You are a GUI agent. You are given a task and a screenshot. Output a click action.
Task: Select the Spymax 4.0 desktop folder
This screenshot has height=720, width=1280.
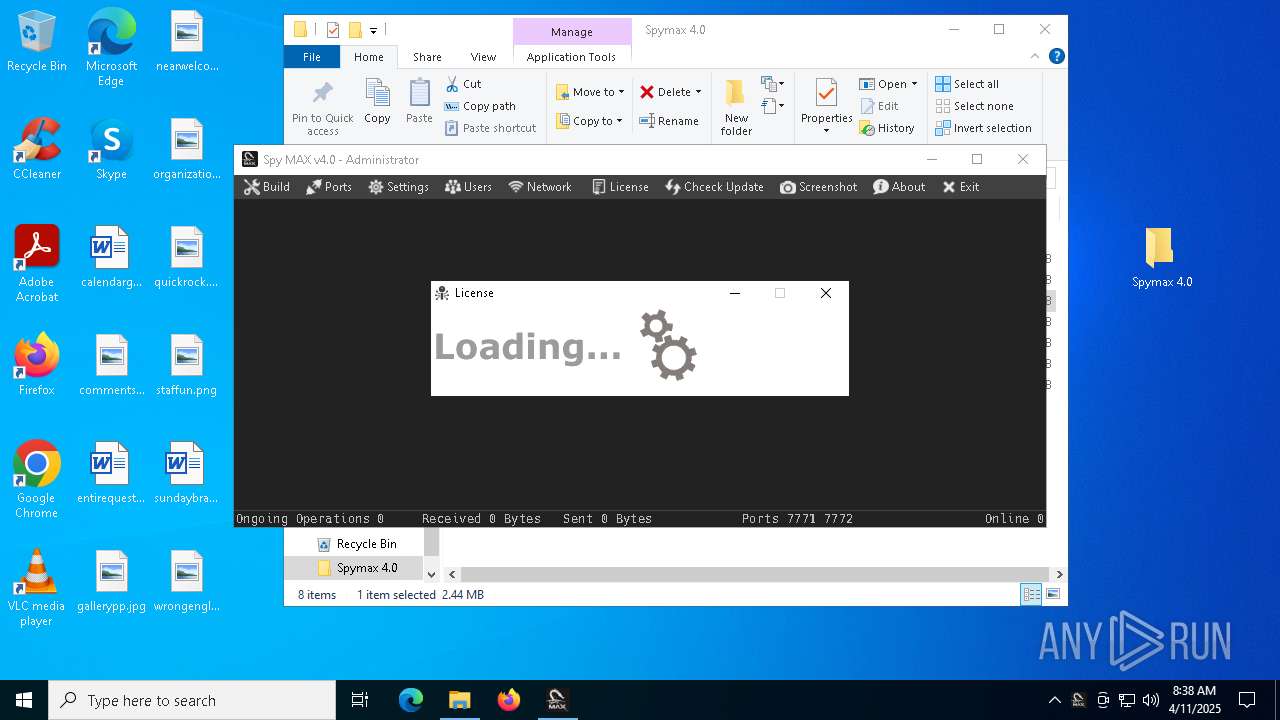point(1161,257)
